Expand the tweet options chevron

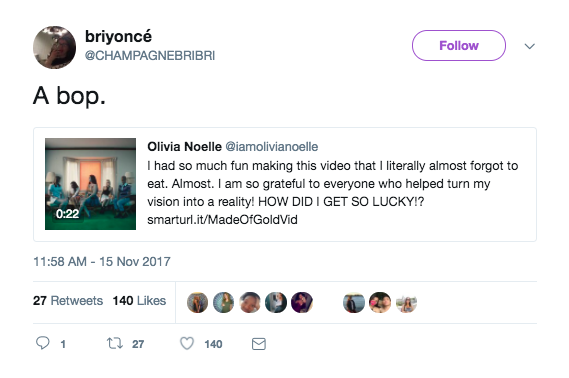[529, 46]
